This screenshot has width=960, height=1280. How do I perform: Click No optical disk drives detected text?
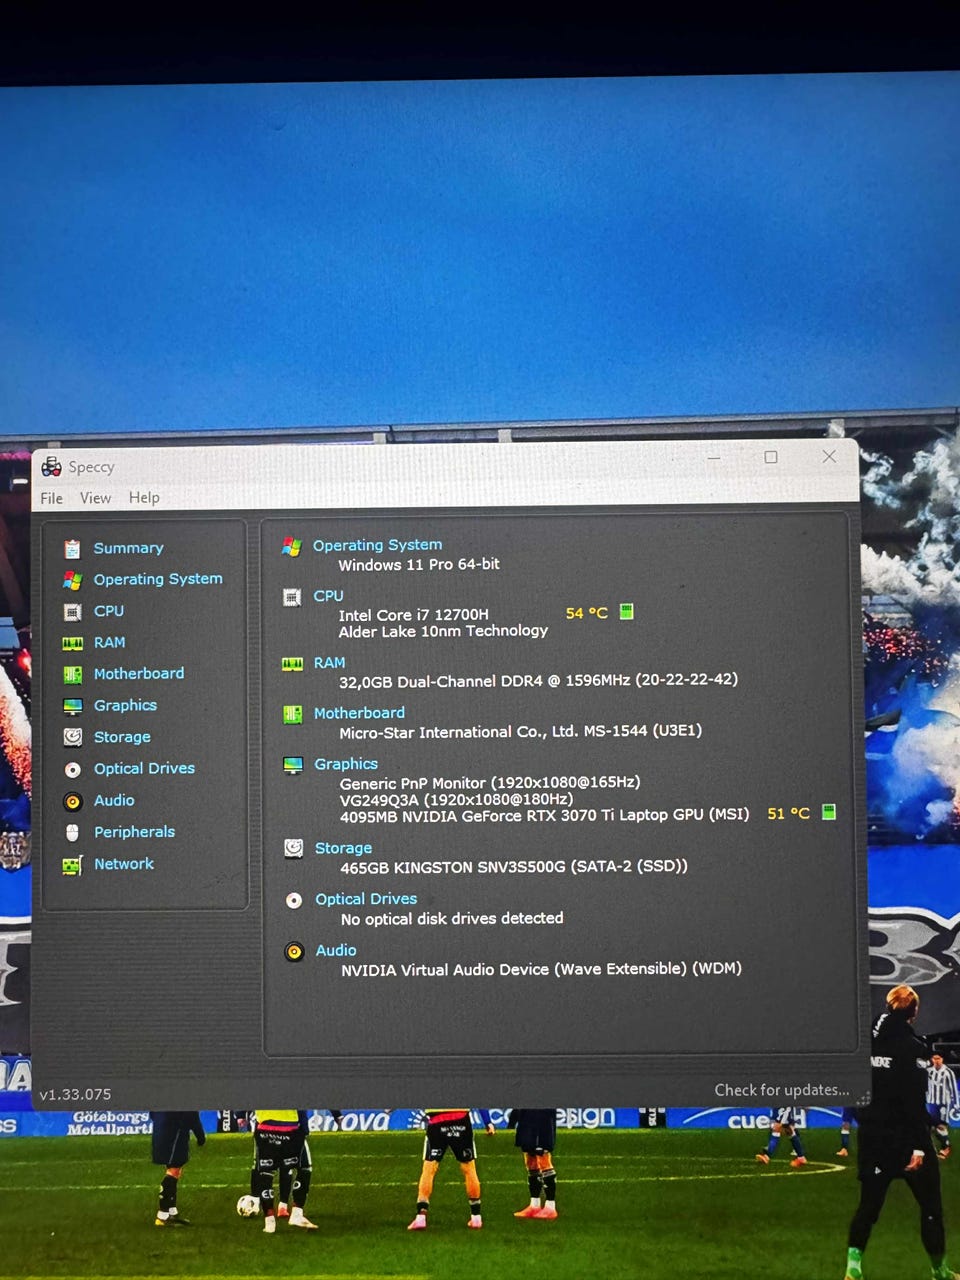(452, 919)
